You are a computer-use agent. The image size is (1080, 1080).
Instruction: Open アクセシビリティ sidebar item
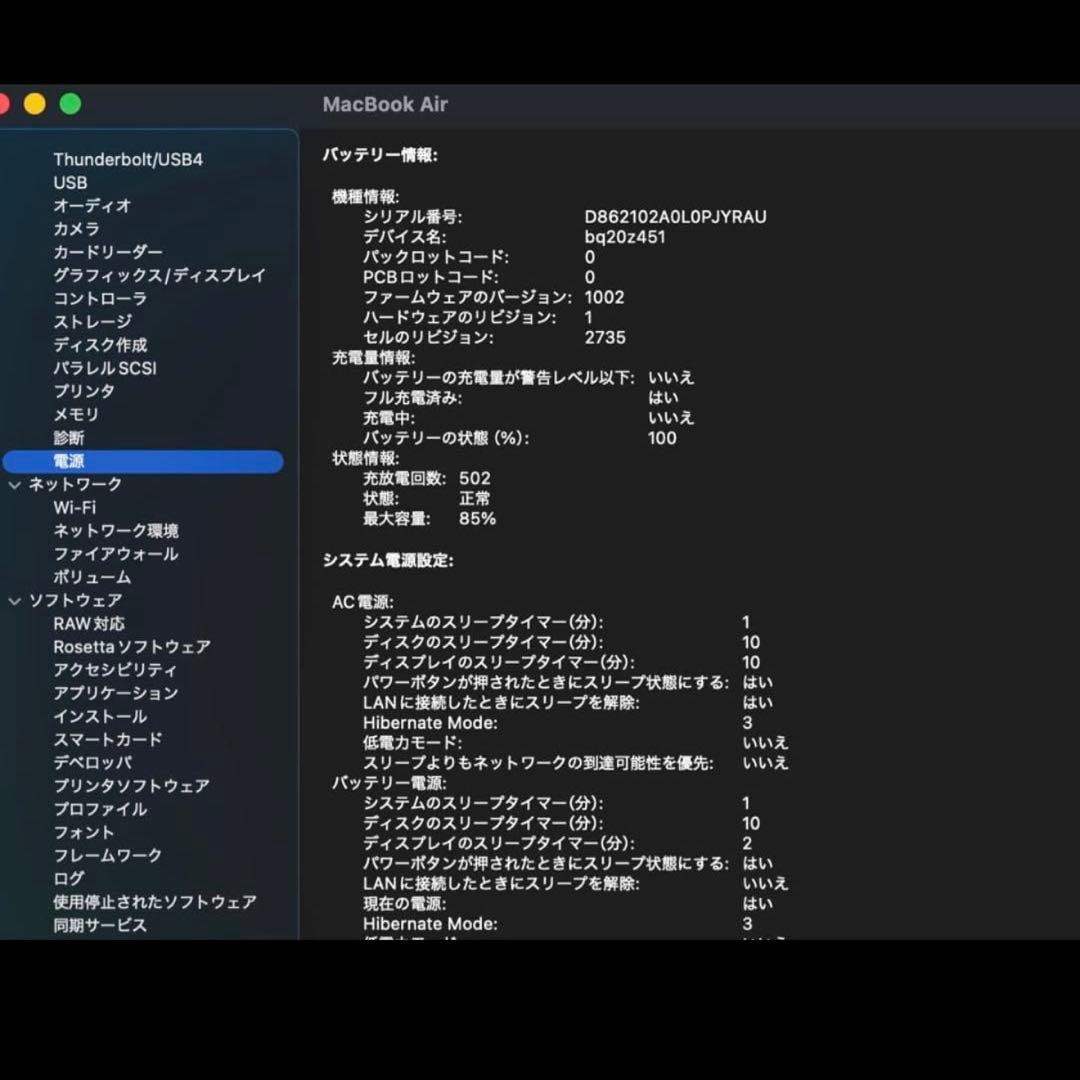click(x=116, y=670)
